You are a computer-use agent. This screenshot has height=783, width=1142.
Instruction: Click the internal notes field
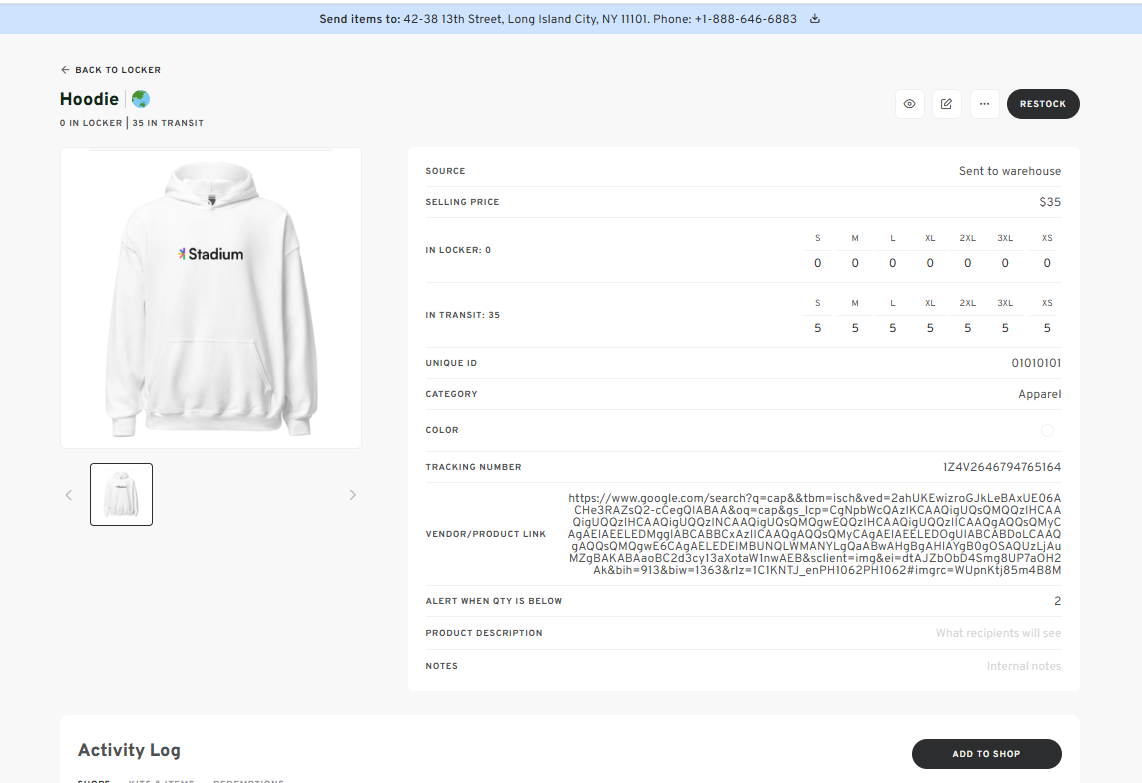1023,666
